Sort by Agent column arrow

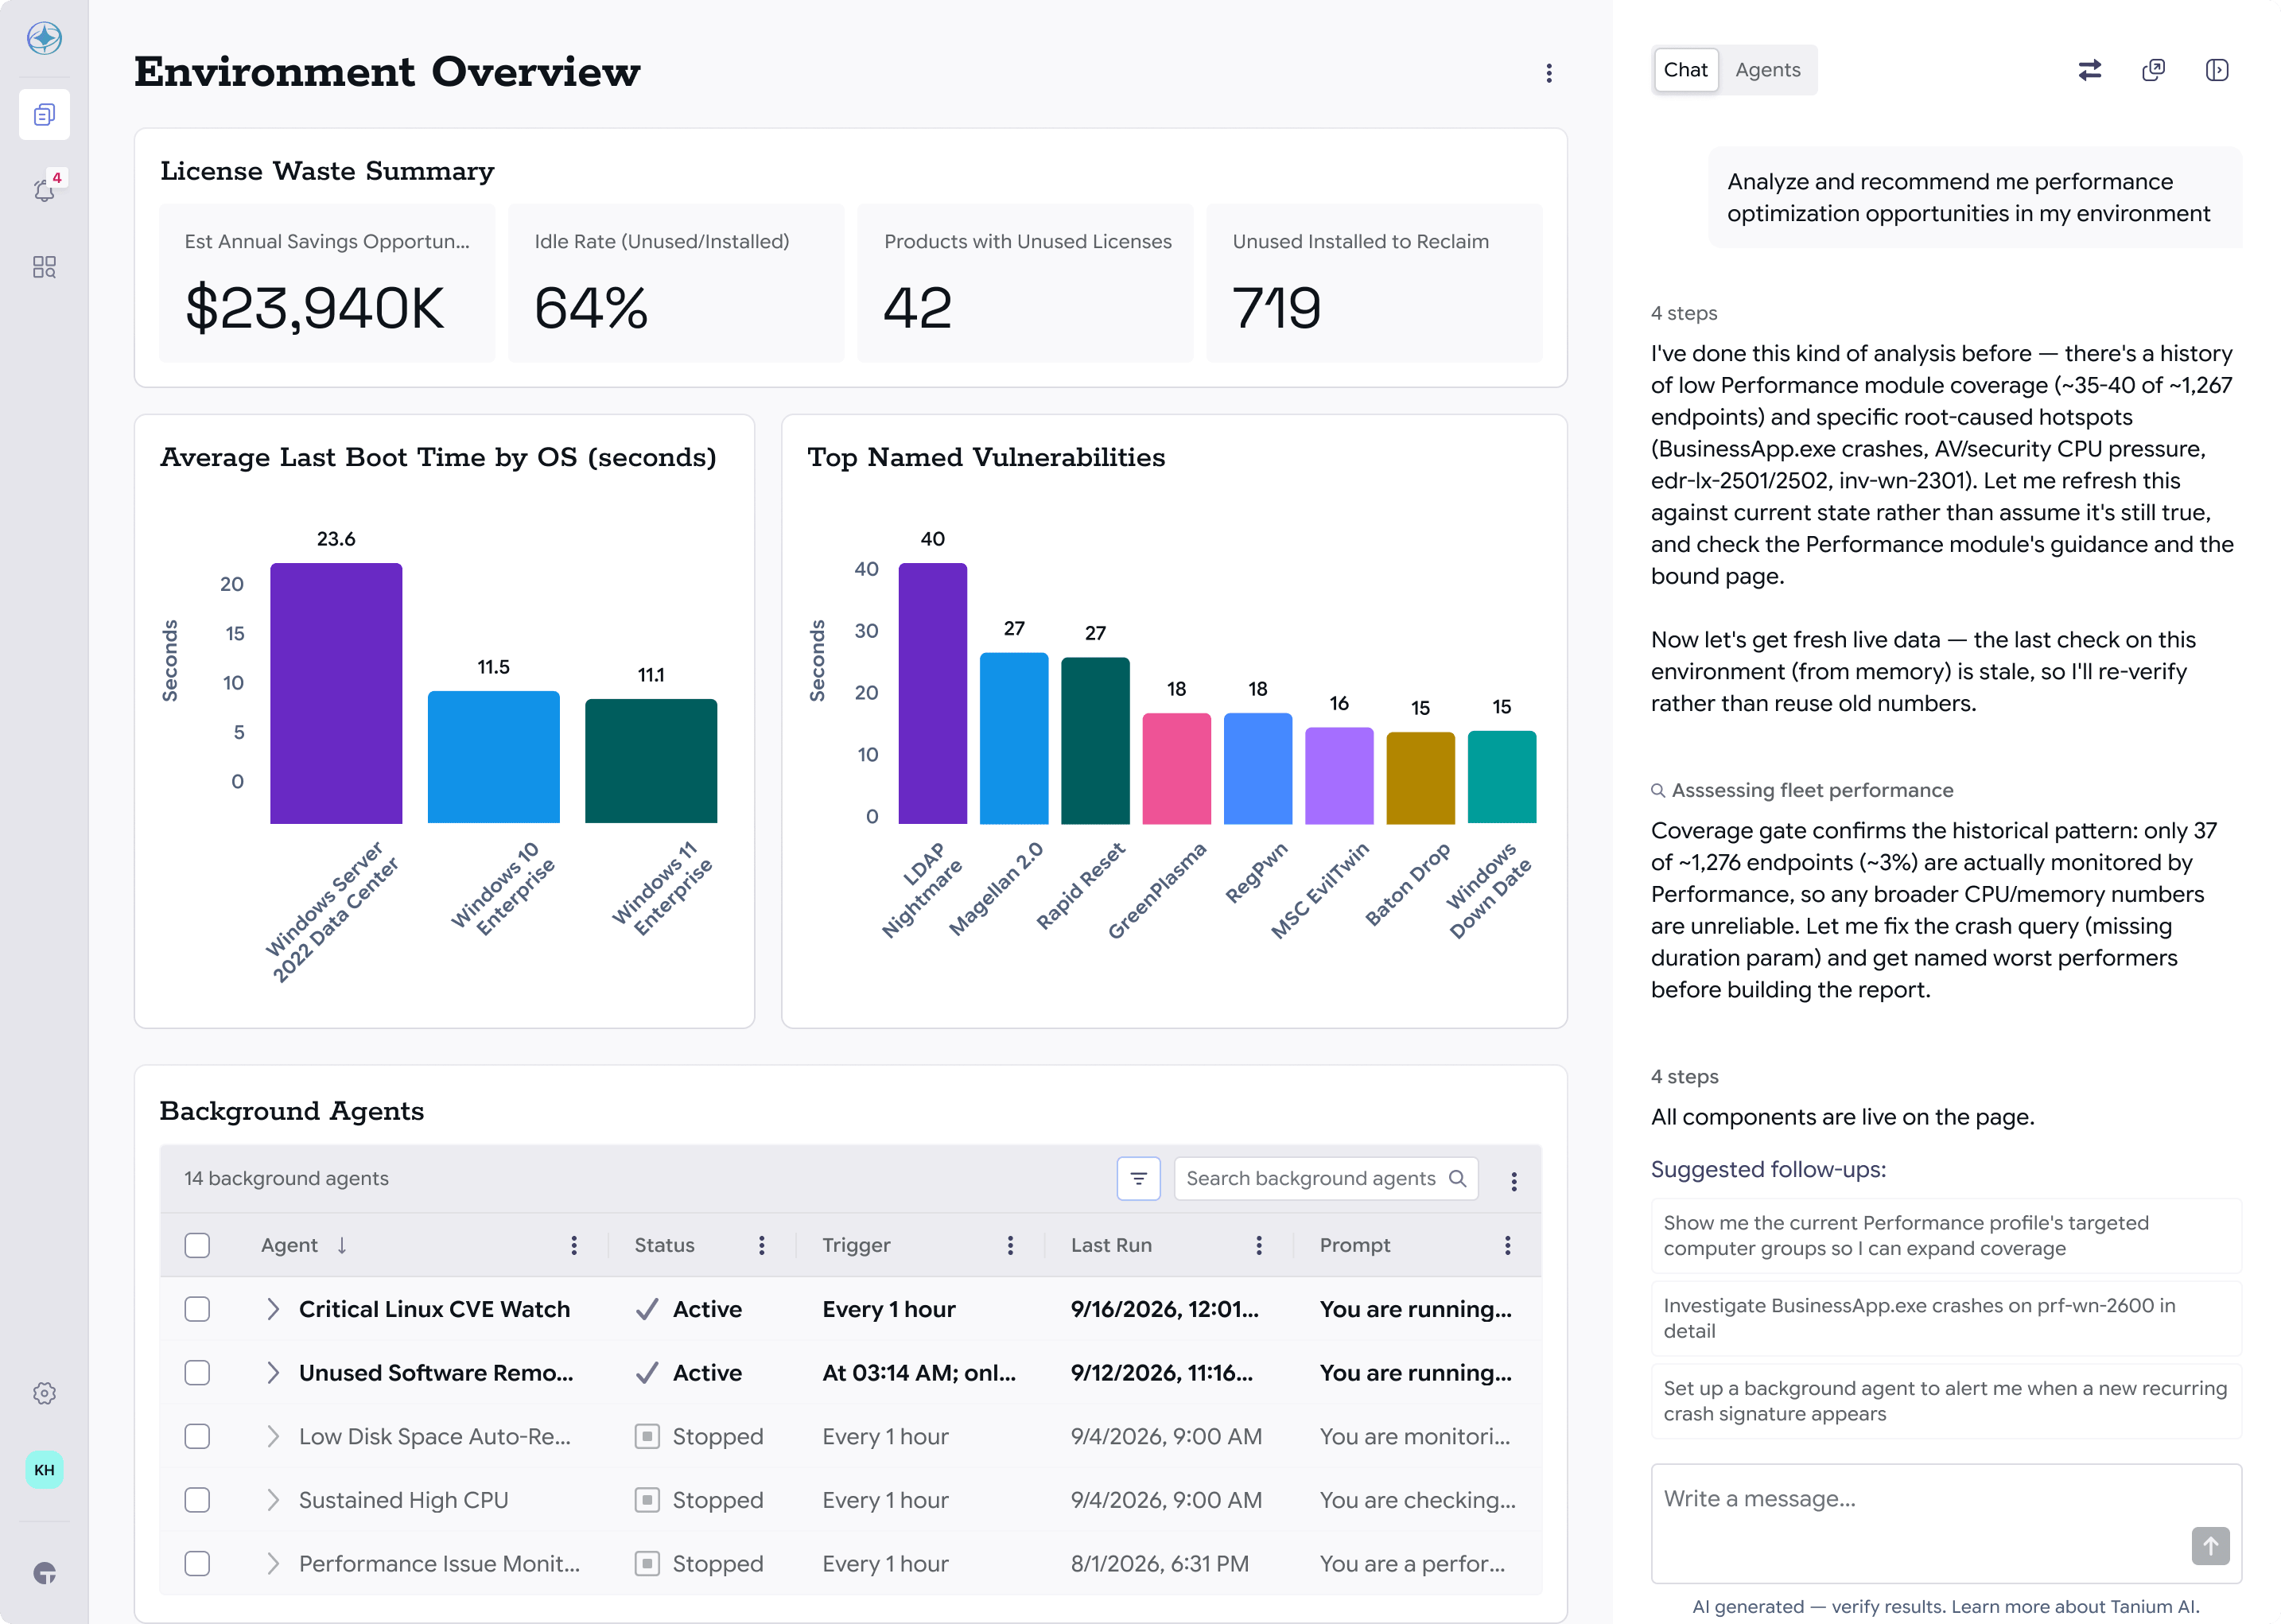pyautogui.click(x=342, y=1245)
